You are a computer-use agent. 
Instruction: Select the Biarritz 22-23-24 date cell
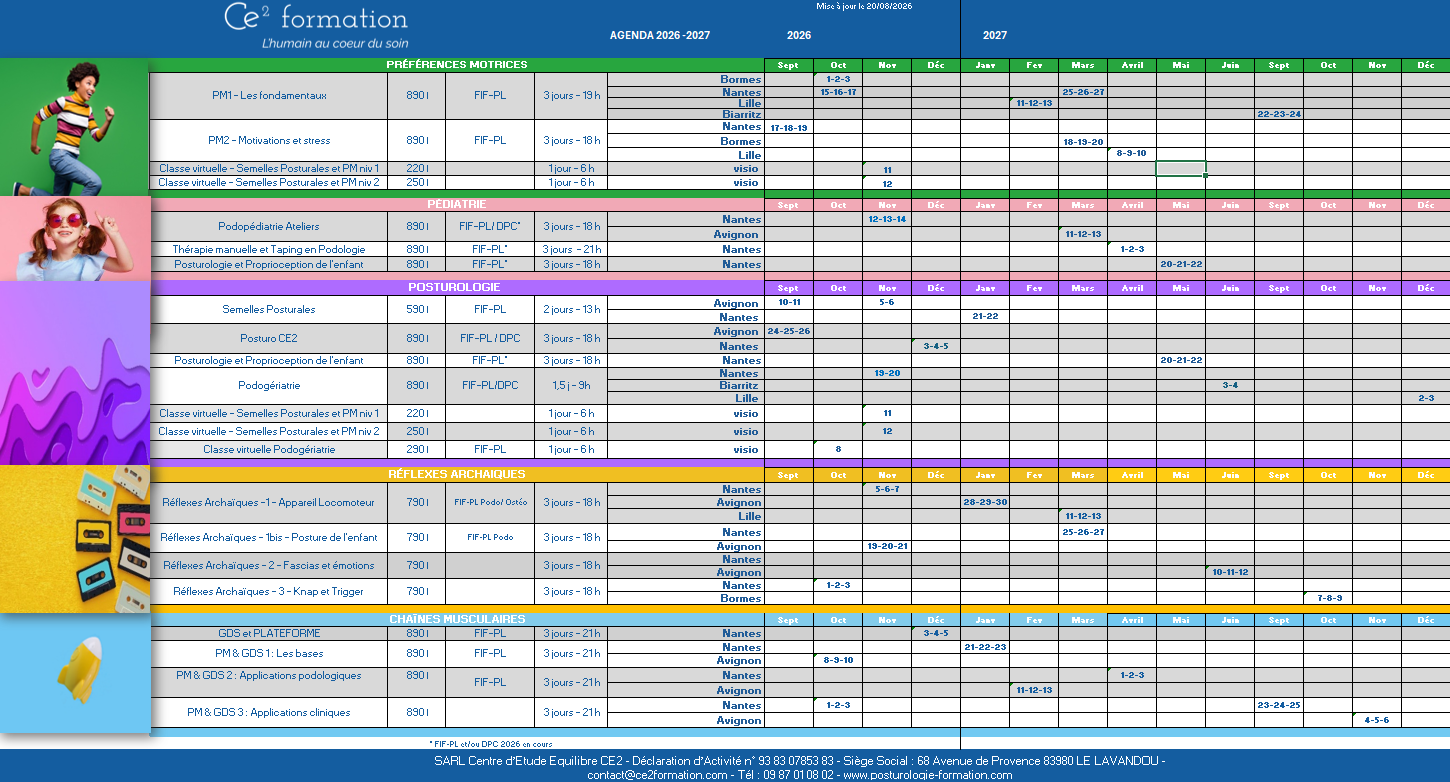[1279, 114]
